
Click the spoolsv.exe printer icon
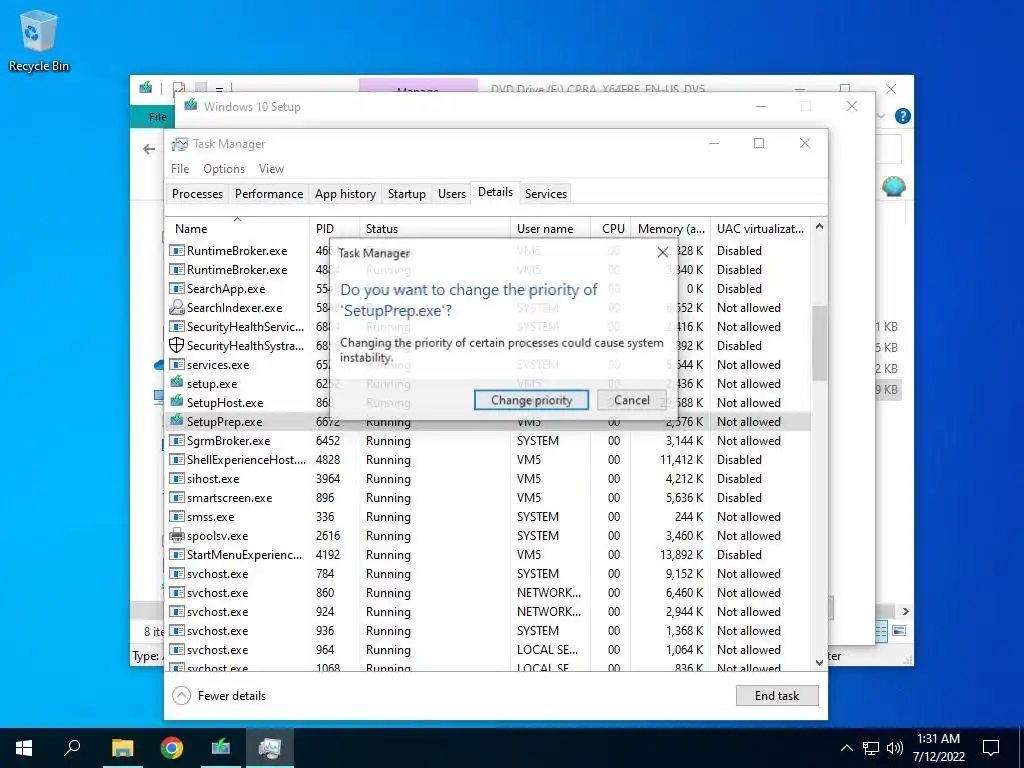click(176, 536)
